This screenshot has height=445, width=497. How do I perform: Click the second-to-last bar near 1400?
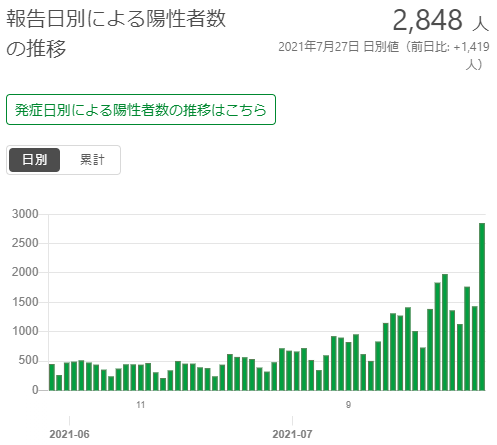tap(474, 348)
